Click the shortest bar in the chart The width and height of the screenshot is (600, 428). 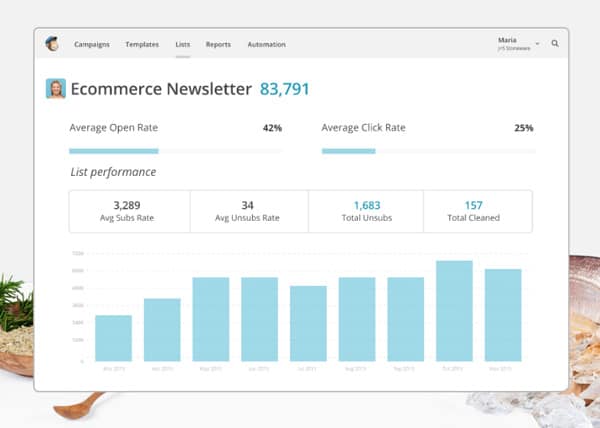(x=113, y=338)
